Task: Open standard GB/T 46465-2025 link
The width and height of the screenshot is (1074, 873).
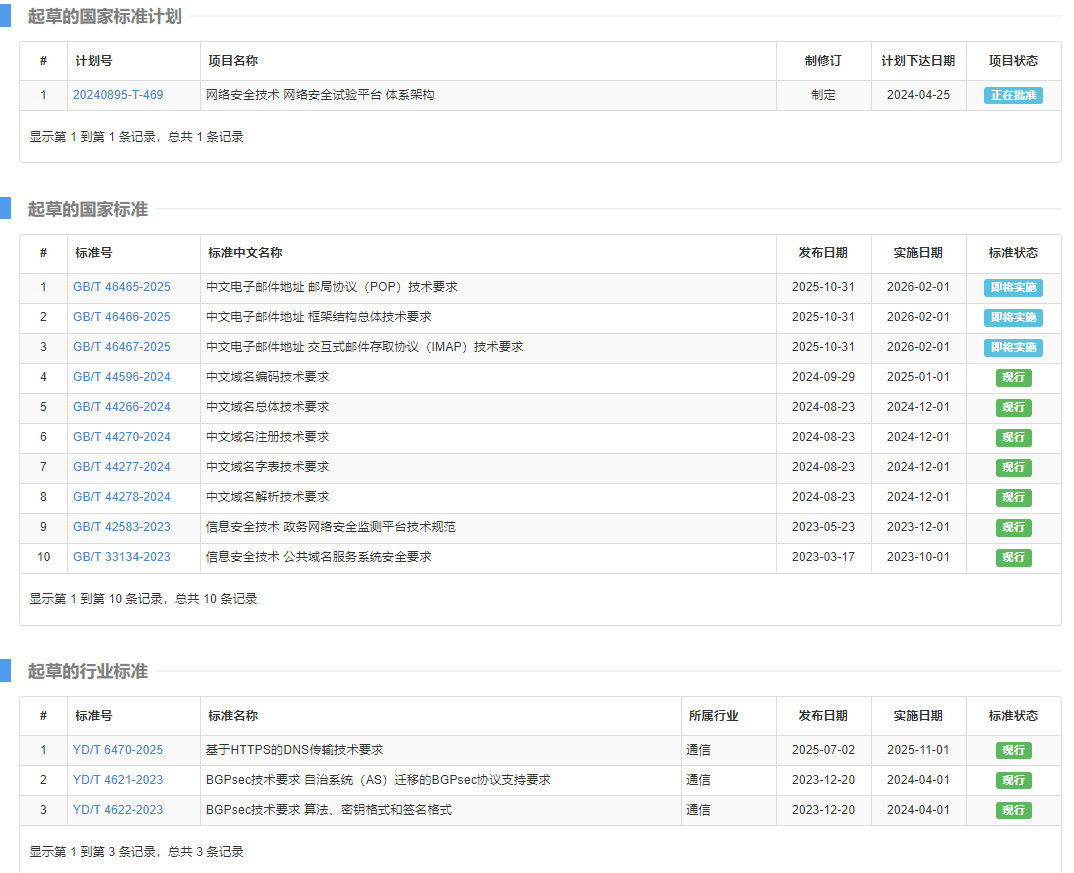Action: click(x=121, y=287)
